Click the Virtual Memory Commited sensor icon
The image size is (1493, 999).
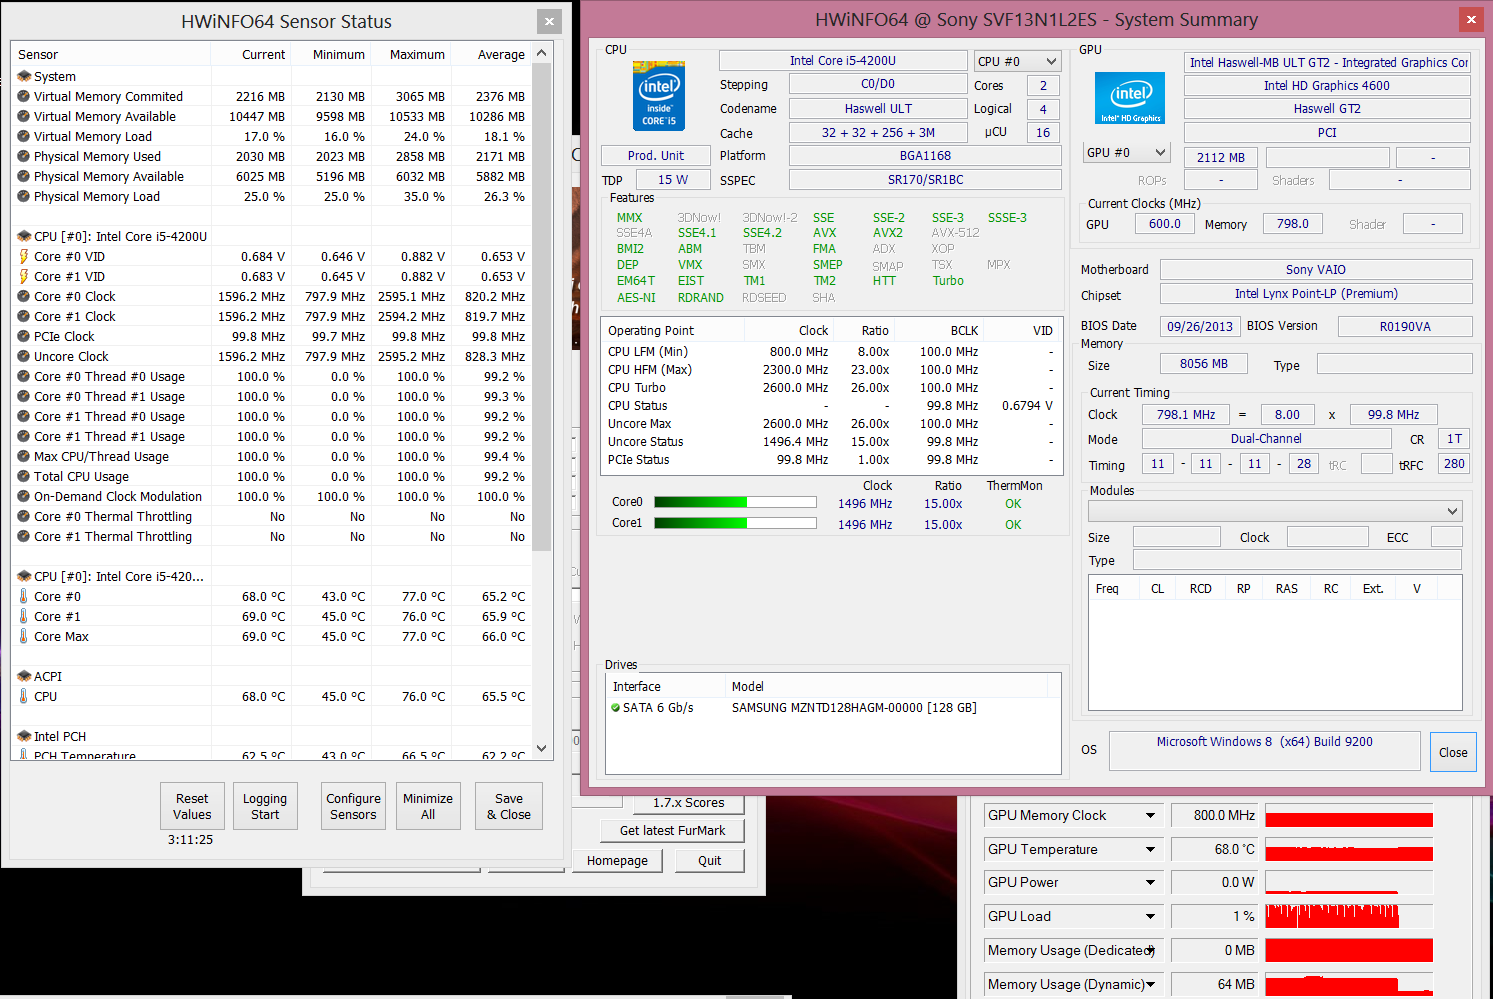24,97
